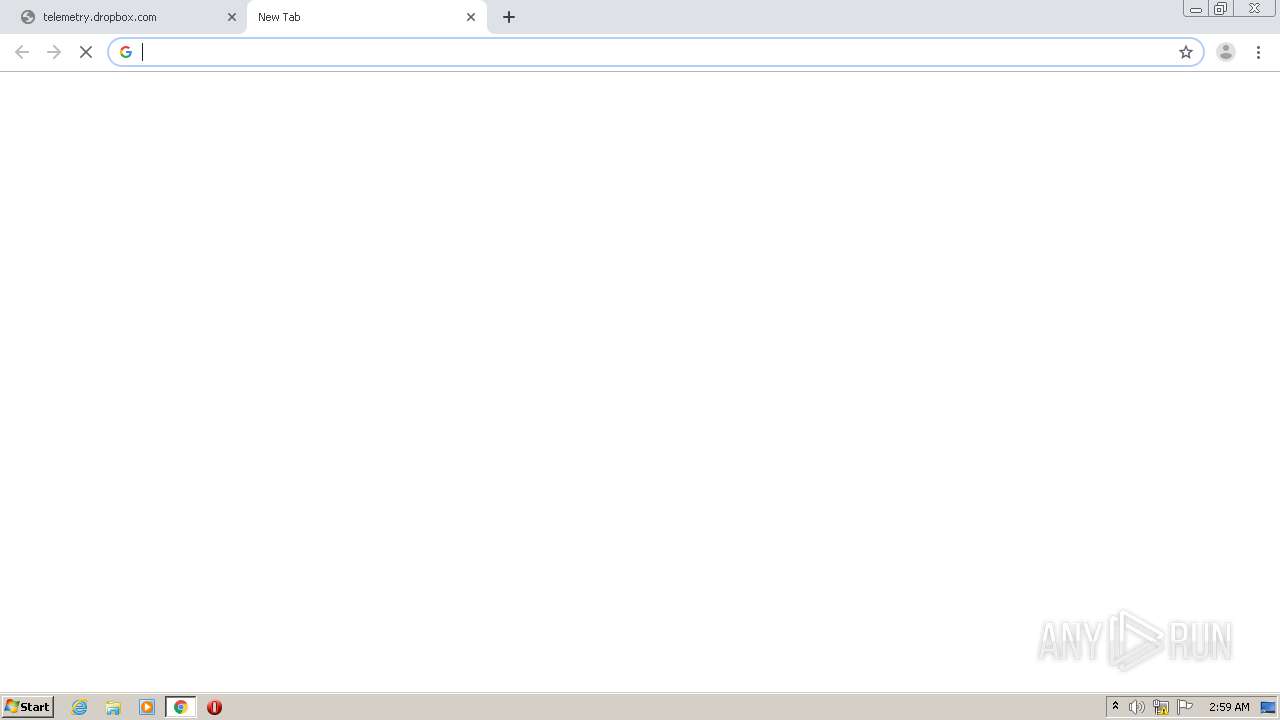Open the Chrome profile avatar menu
The image size is (1280, 720).
click(x=1226, y=52)
